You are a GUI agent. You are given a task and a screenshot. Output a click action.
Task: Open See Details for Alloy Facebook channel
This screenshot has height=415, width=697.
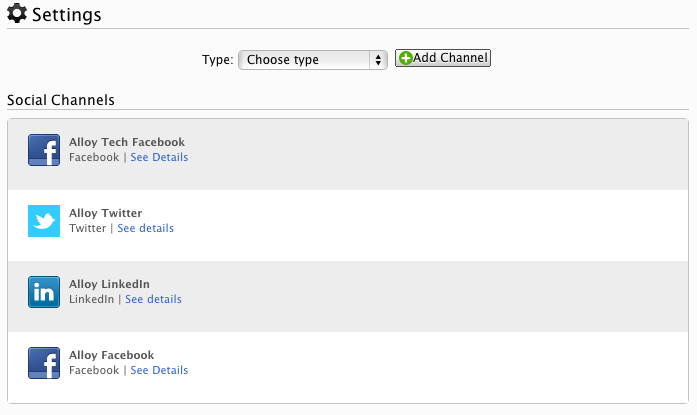point(159,370)
